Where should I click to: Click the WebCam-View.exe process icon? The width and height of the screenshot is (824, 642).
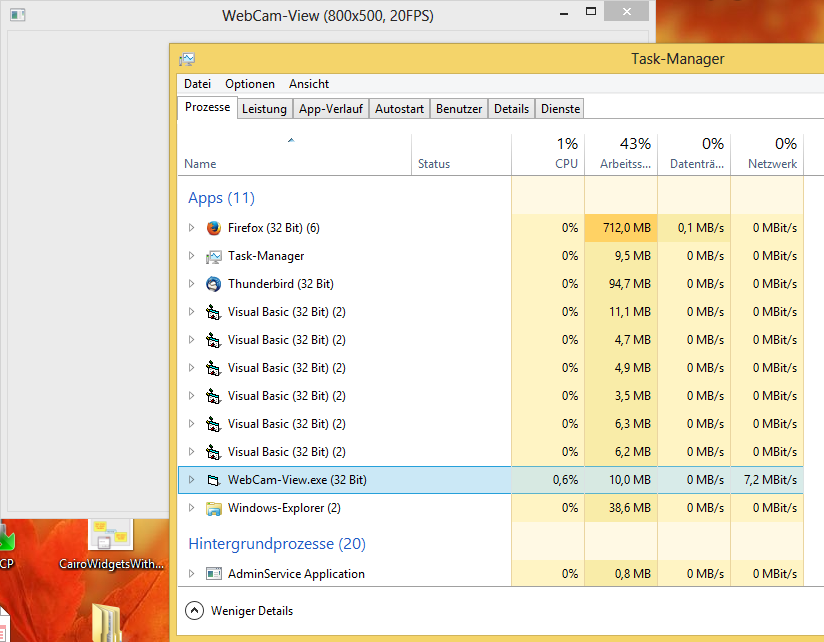click(x=213, y=479)
